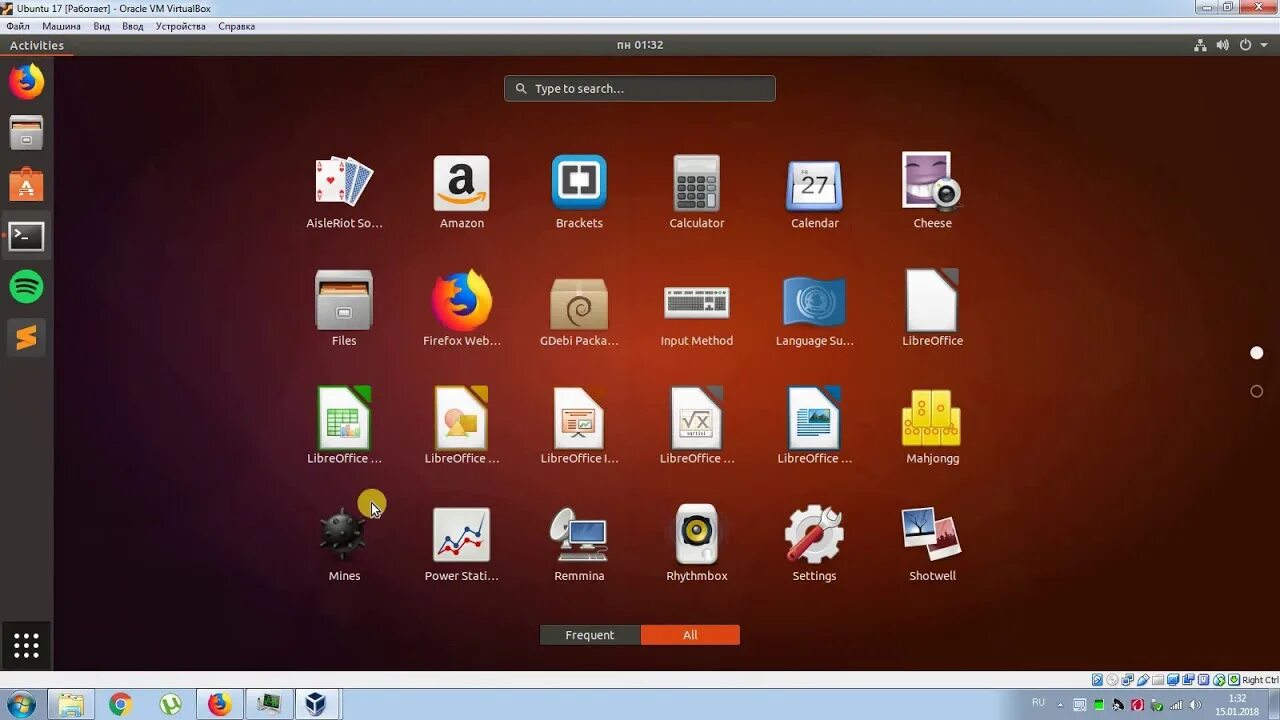The width and height of the screenshot is (1280, 720).
Task: Start the Mahjongg game
Action: pyautogui.click(x=931, y=418)
